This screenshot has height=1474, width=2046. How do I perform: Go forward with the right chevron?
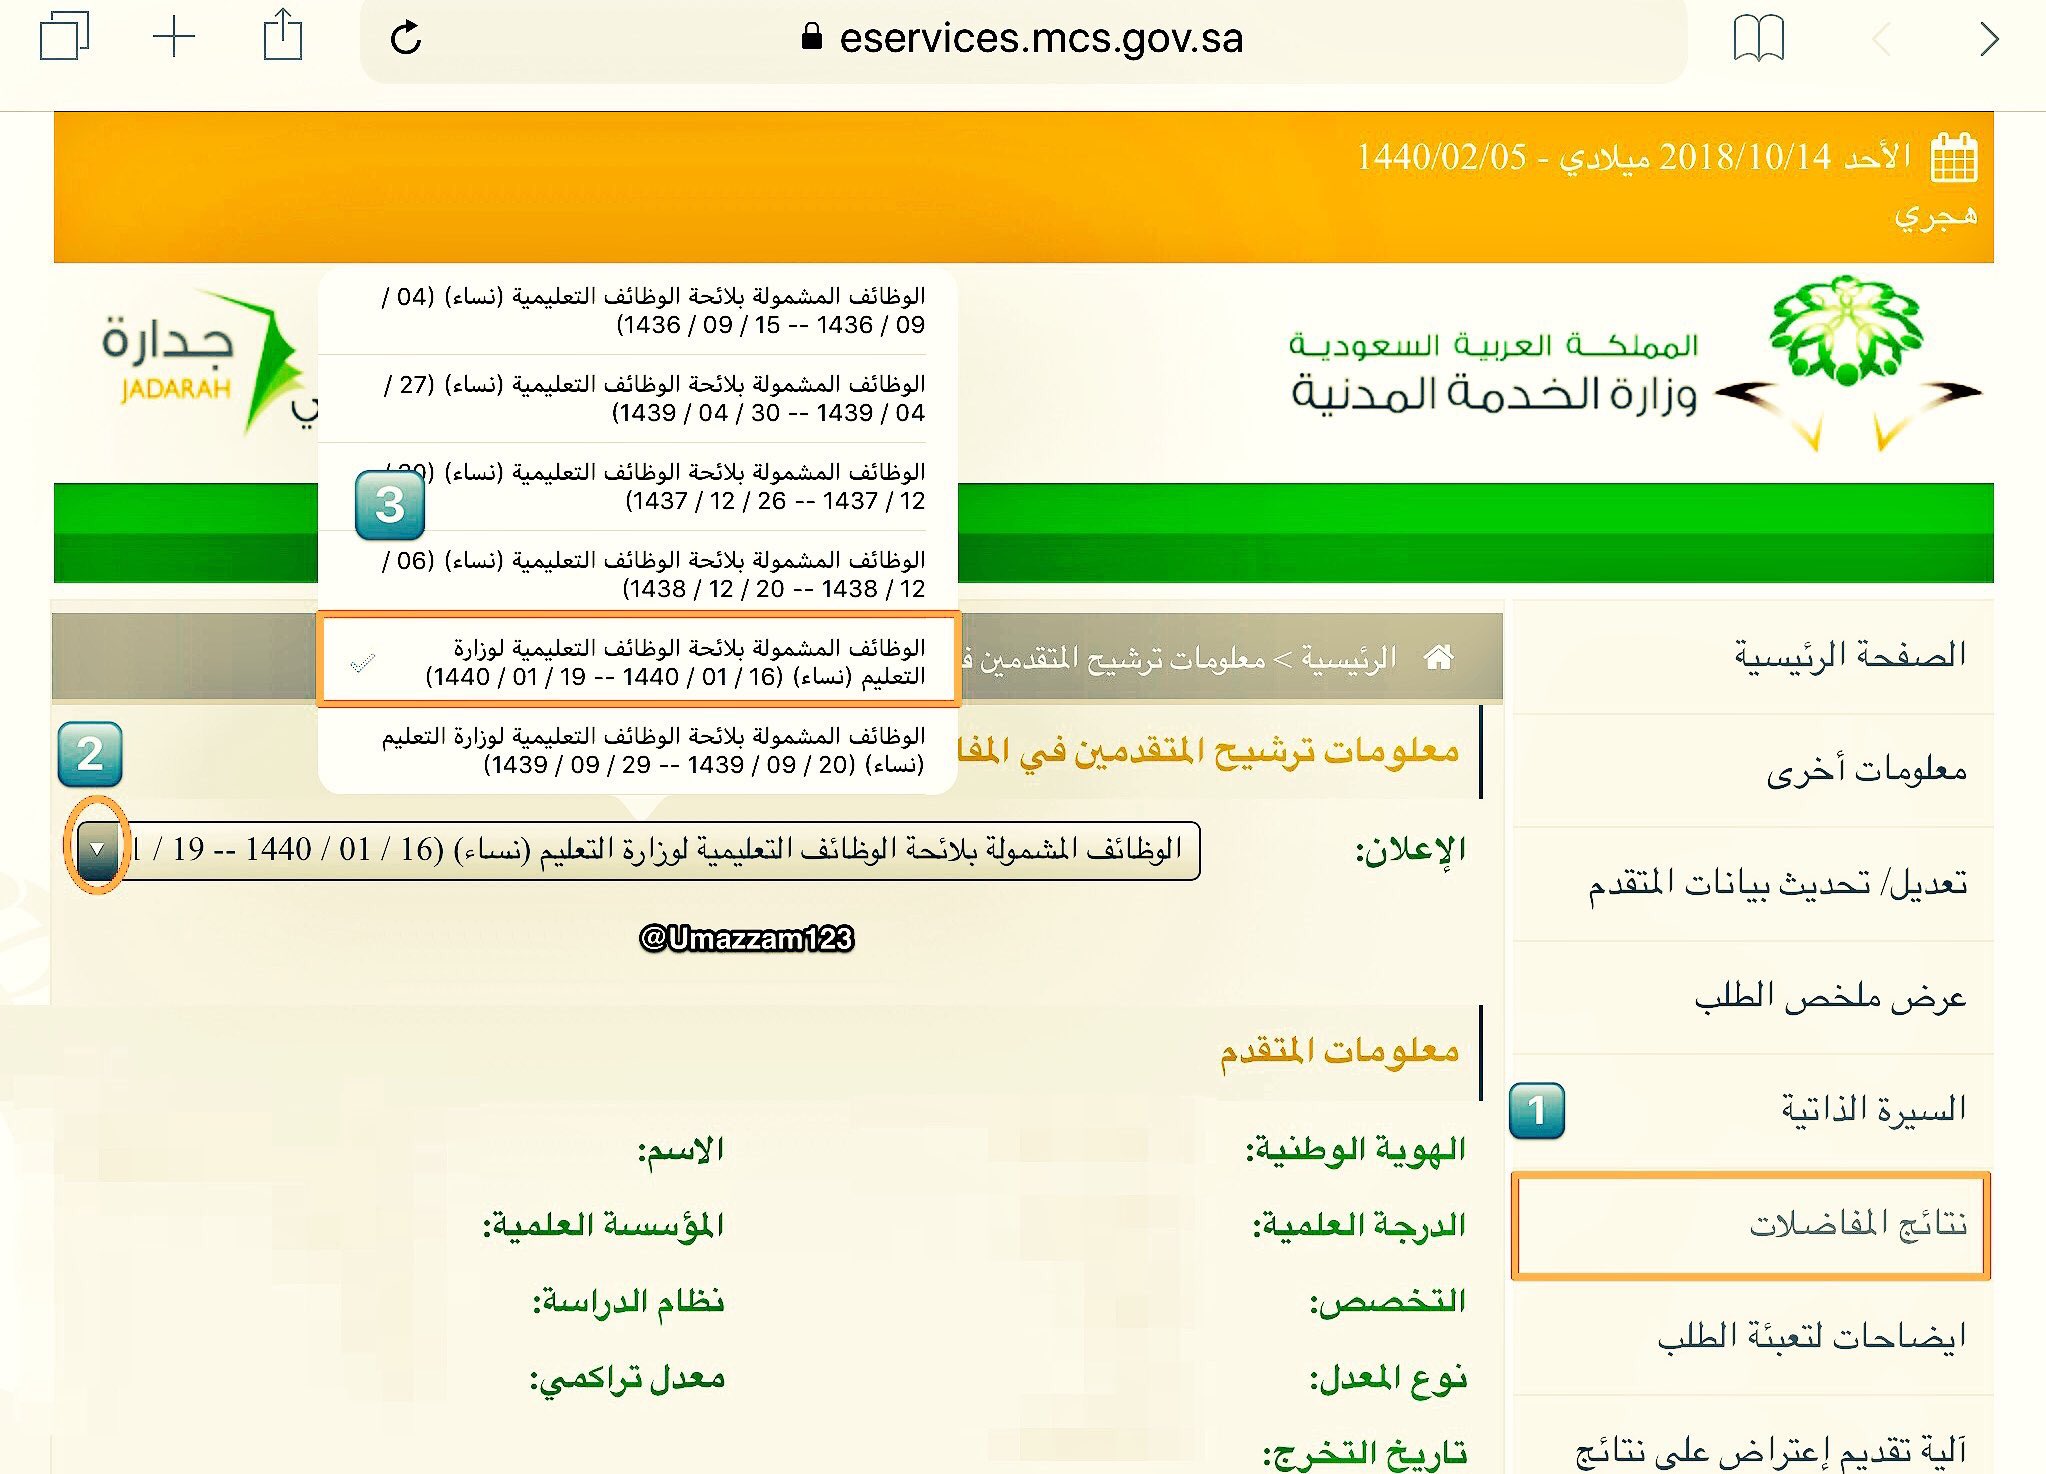pyautogui.click(x=1988, y=39)
